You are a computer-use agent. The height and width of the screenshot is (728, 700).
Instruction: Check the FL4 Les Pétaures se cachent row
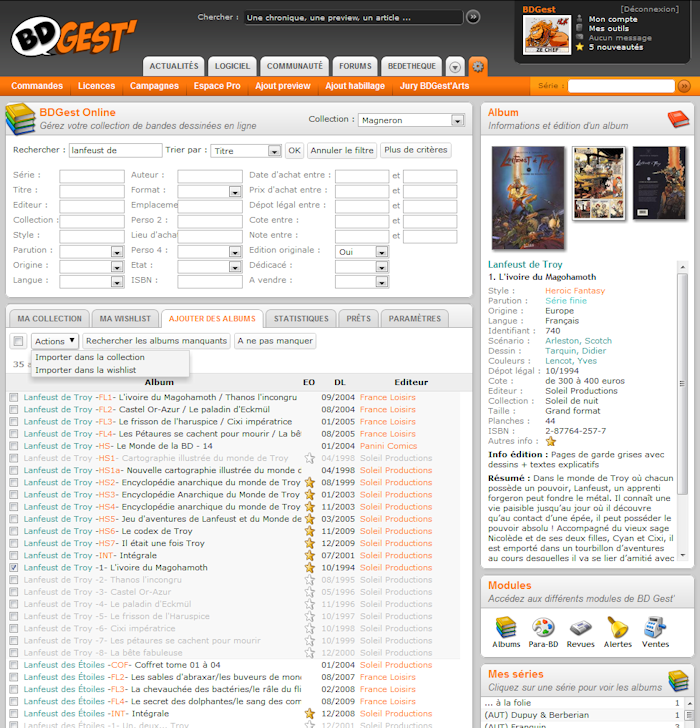14,434
